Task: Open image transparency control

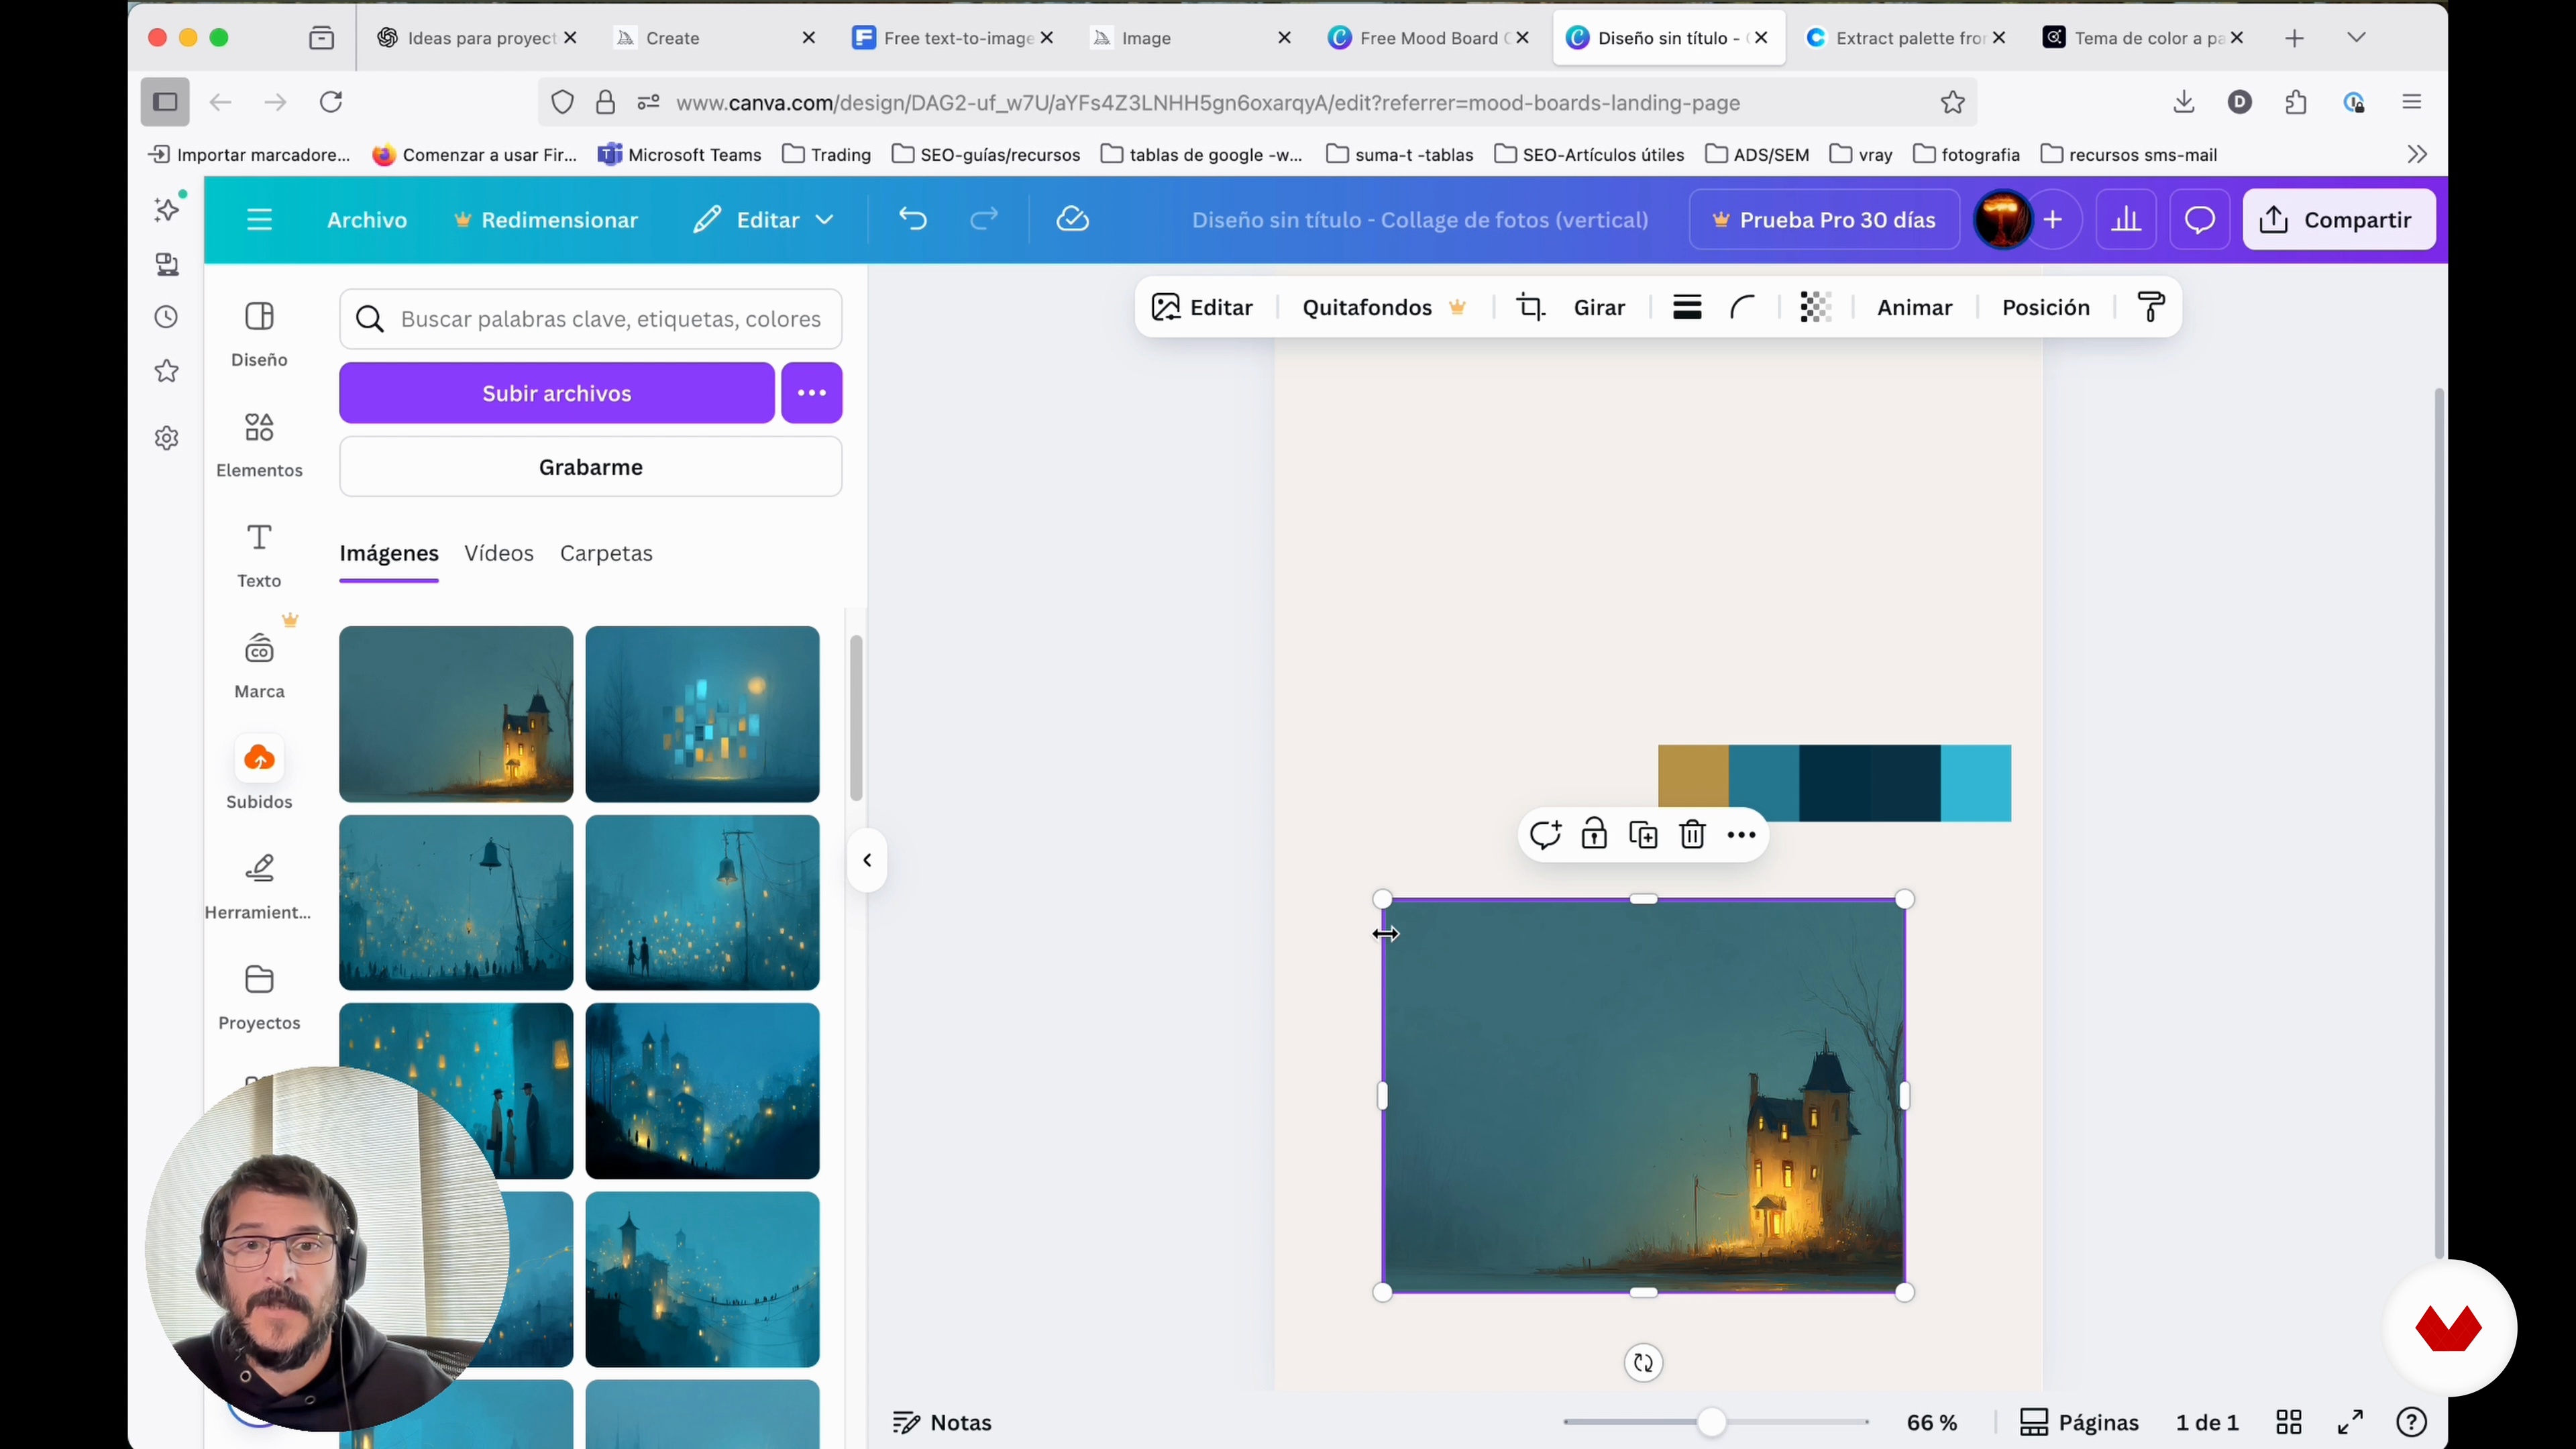Action: point(1815,308)
